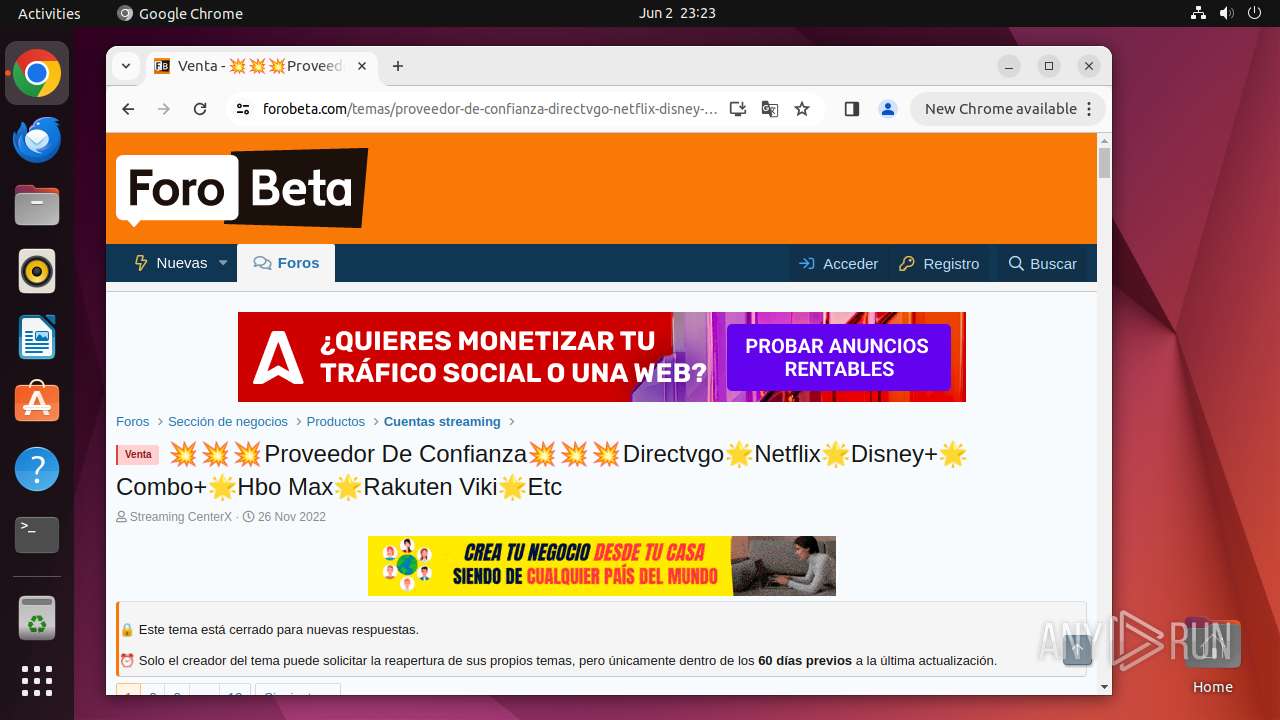This screenshot has width=1280, height=720.
Task: Bookmark this tab with the star
Action: (x=802, y=109)
